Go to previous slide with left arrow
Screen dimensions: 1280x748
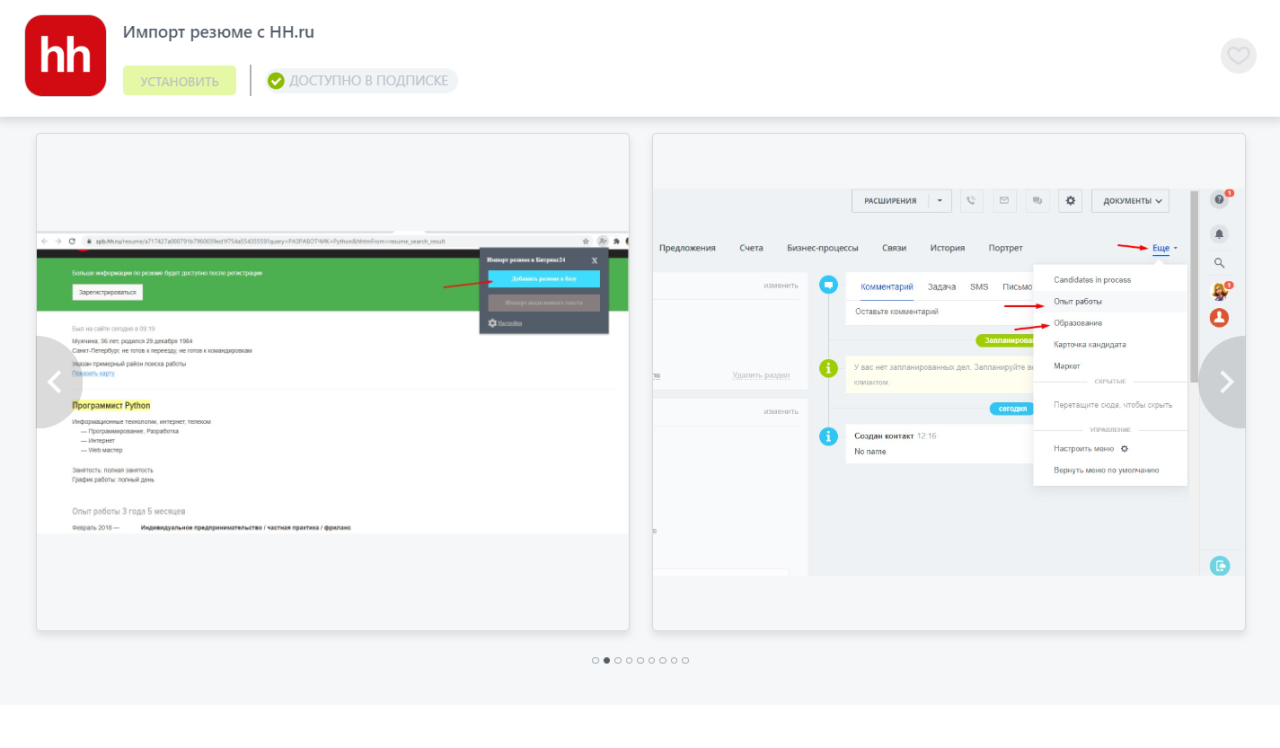point(55,382)
